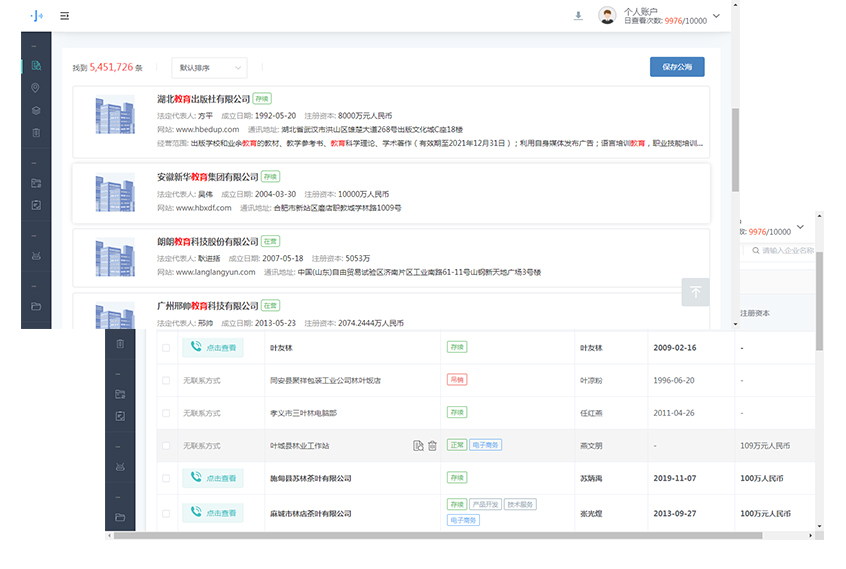Open 湖北教育出版社有限公司 company link

tap(203, 100)
